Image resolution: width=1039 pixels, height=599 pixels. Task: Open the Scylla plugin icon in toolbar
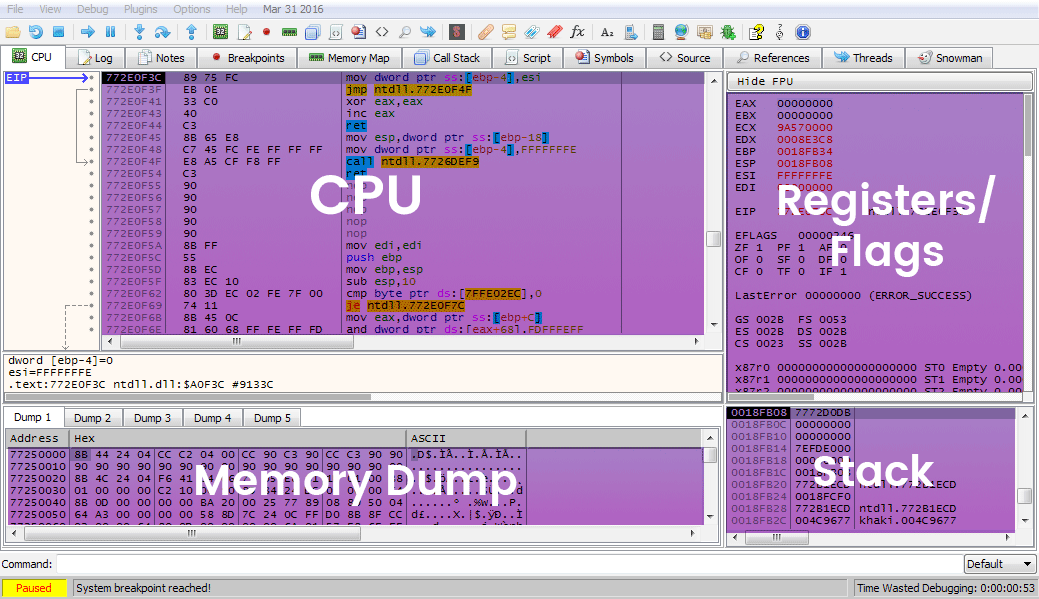tap(456, 32)
